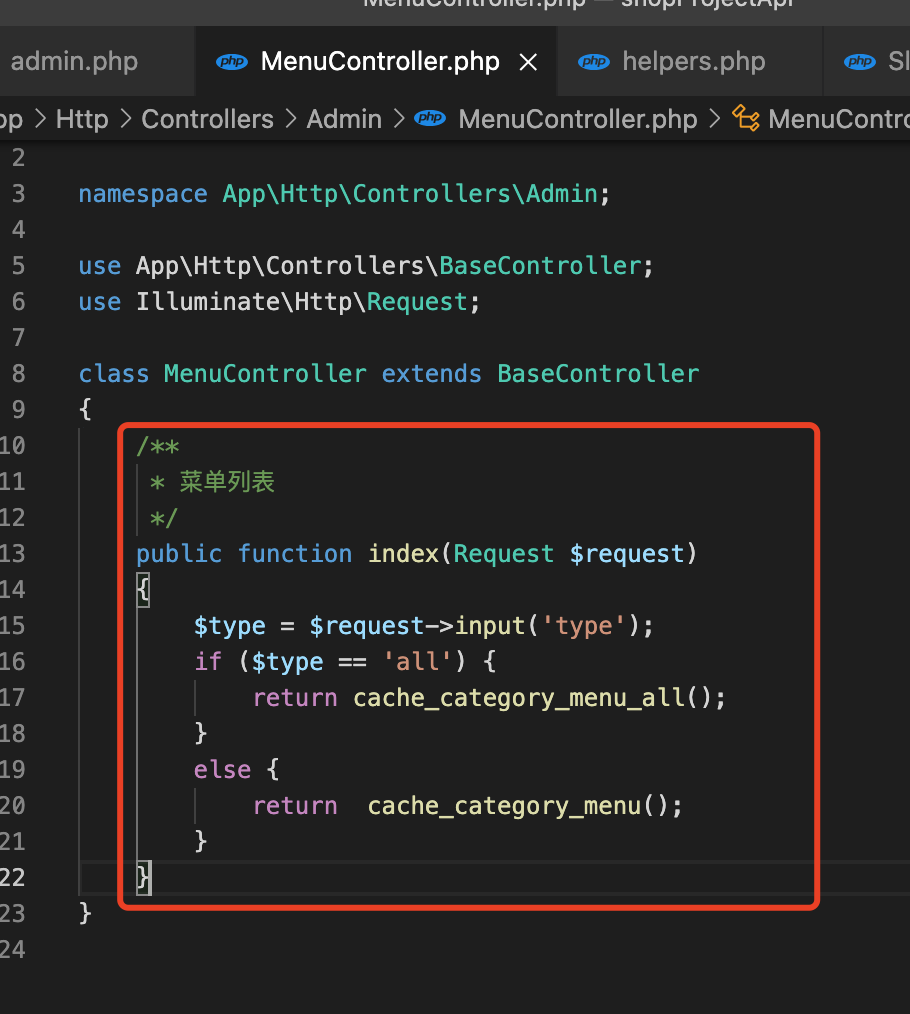Click the PHP icon on helpers.php tab
The height and width of the screenshot is (1014, 910).
(594, 62)
